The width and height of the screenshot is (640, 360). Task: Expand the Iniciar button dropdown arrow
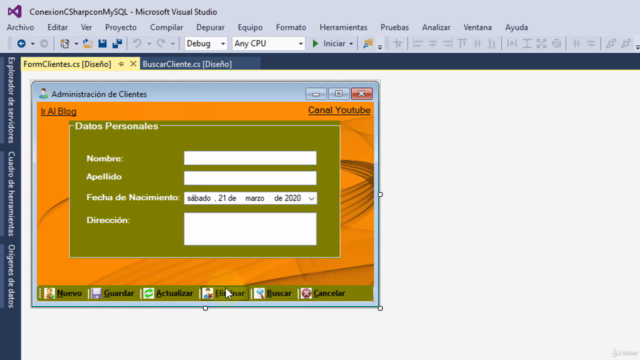[x=351, y=44]
